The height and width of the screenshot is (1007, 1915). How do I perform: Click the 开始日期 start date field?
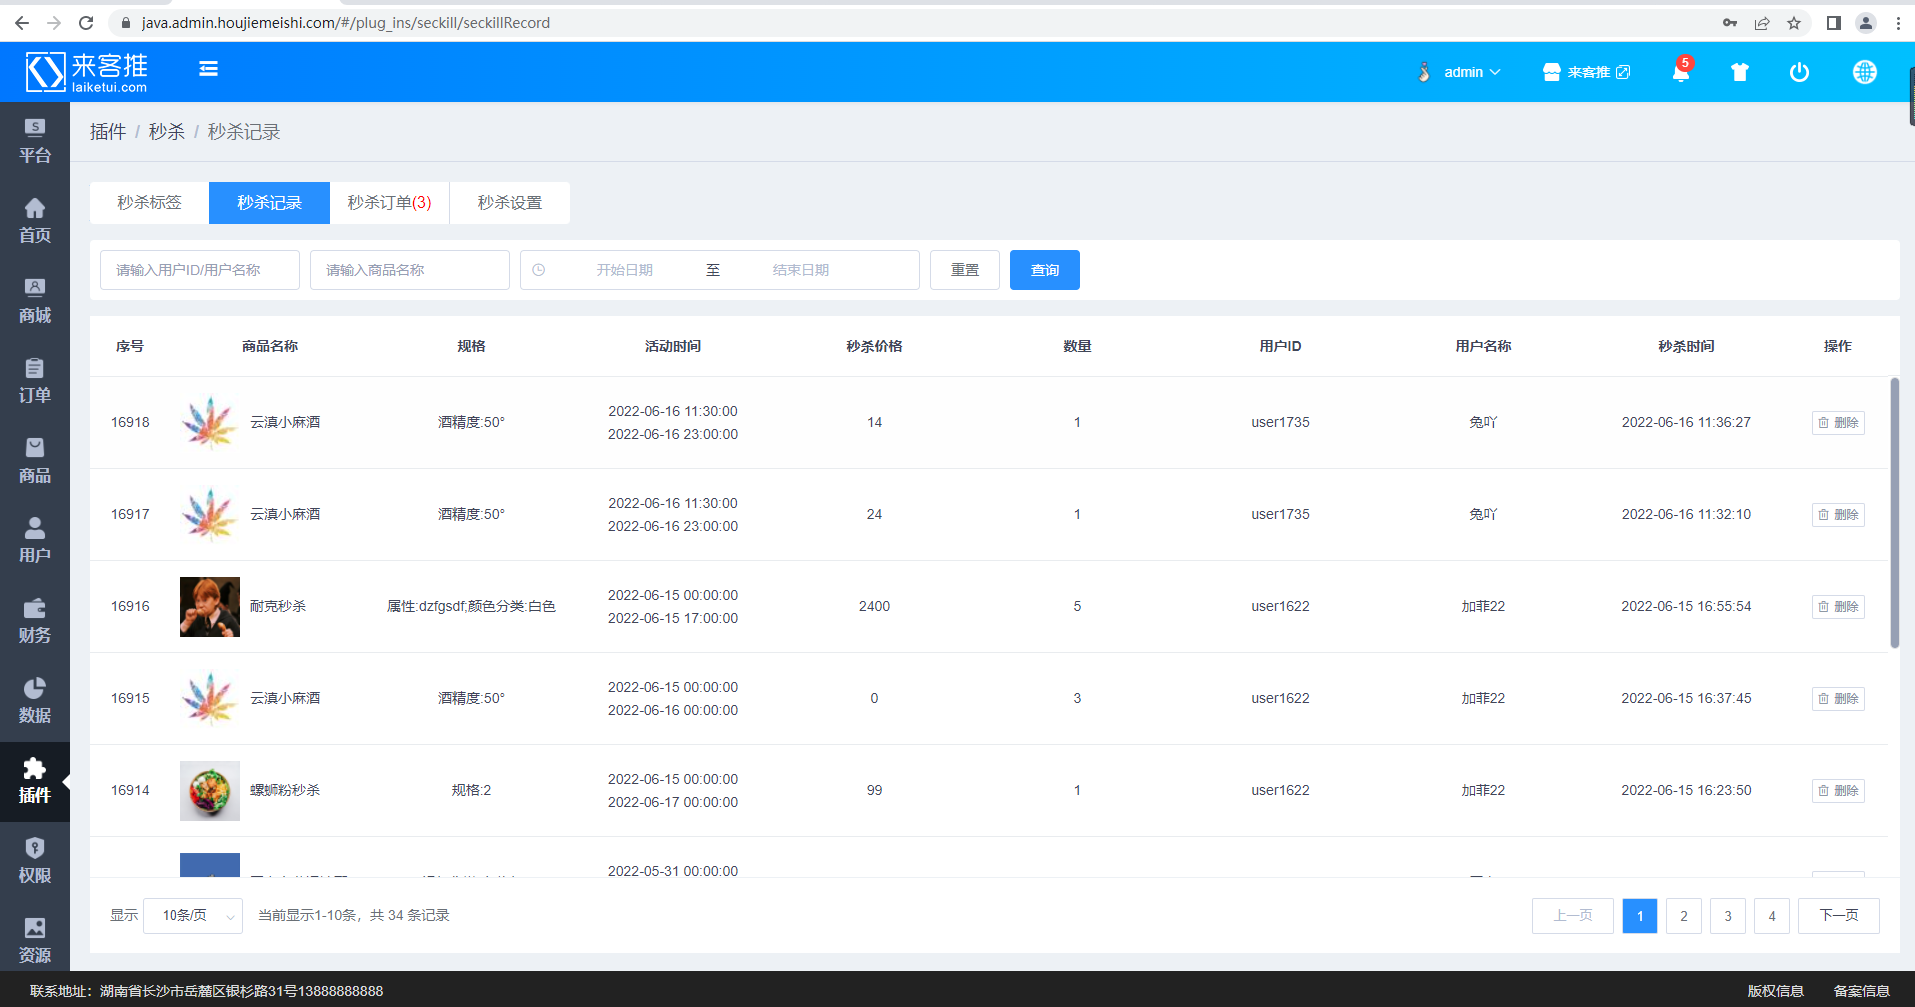point(625,270)
